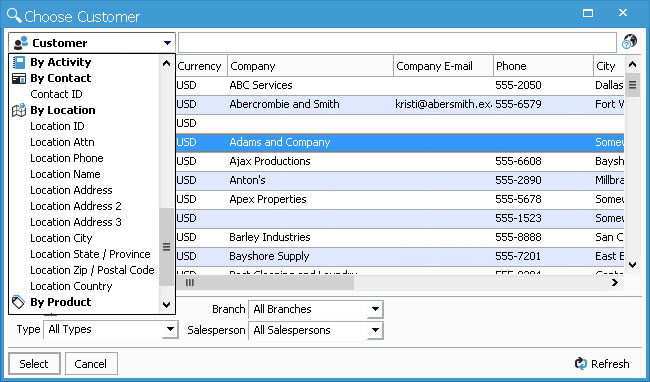This screenshot has height=382, width=650.
Task: Click the dropdown list scroll up arrow
Action: tap(167, 63)
